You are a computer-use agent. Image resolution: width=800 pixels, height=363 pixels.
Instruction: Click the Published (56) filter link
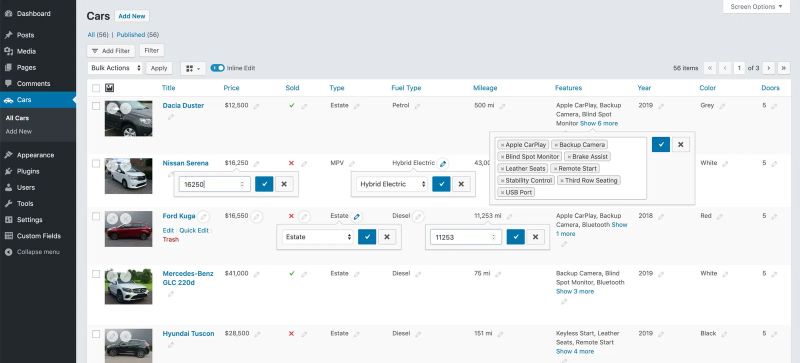pyautogui.click(x=137, y=35)
